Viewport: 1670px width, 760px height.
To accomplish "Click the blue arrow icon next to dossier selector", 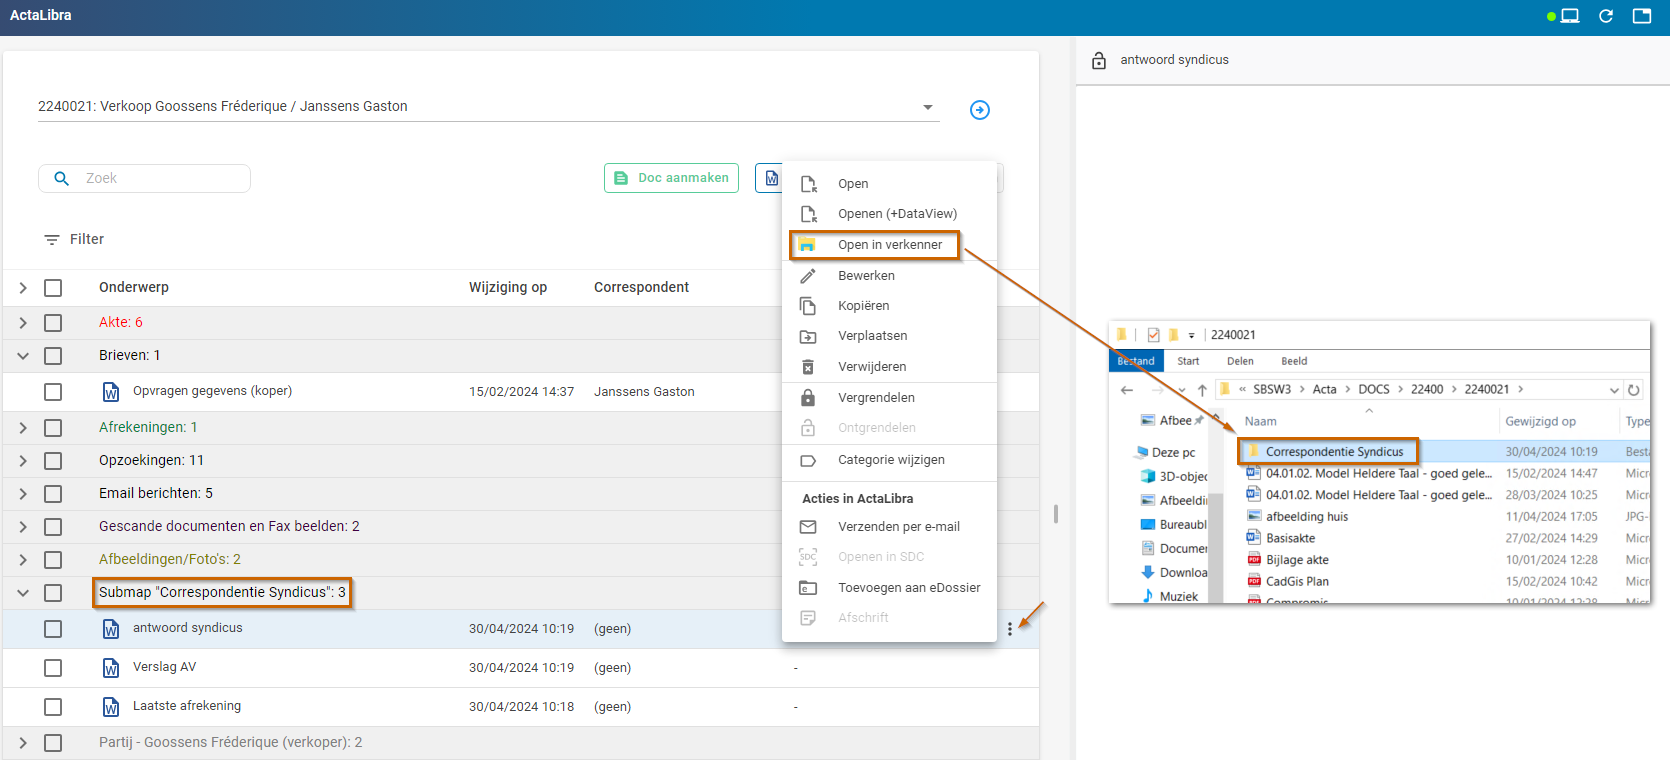I will pos(980,110).
